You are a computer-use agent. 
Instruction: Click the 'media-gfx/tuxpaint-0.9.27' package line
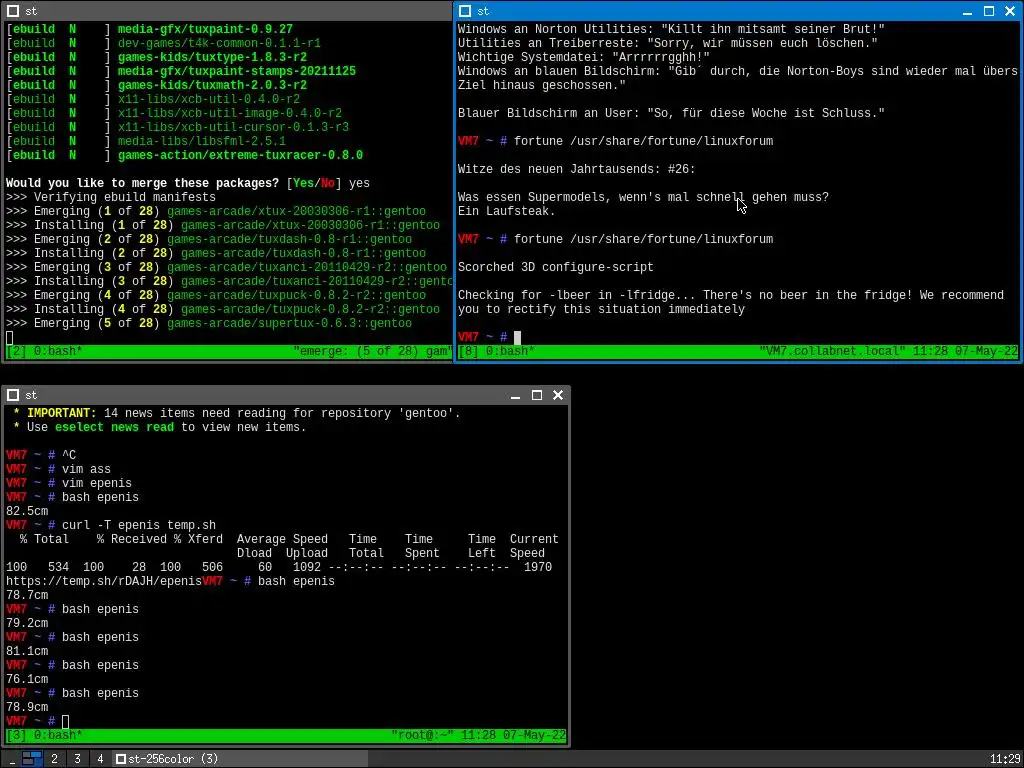pyautogui.click(x=205, y=29)
